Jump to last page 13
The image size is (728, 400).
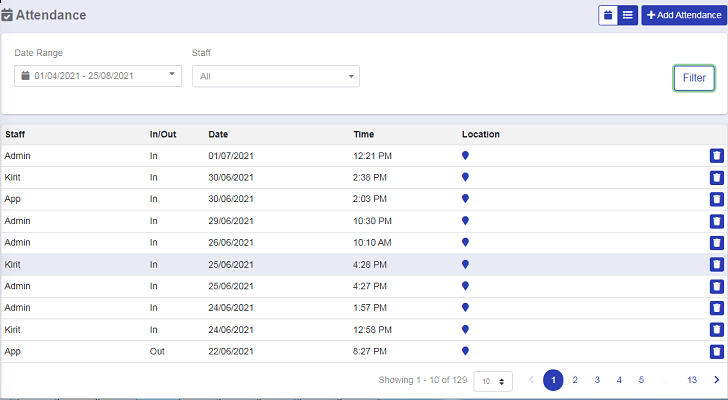click(x=692, y=380)
